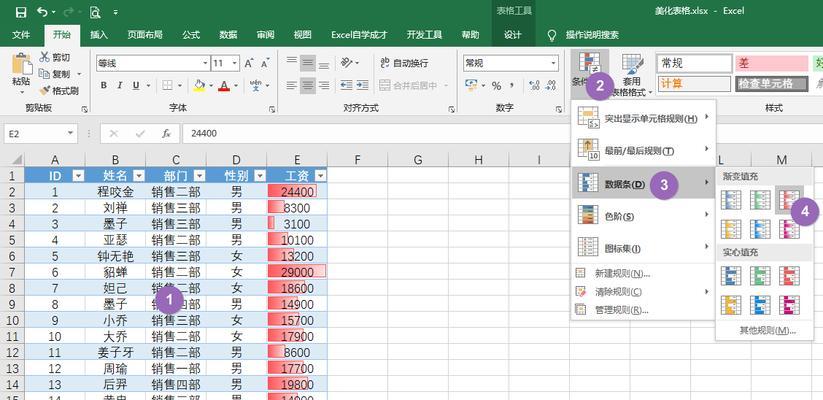The image size is (823, 400).
Task: Increase the indent of the cell
Action: (362, 85)
